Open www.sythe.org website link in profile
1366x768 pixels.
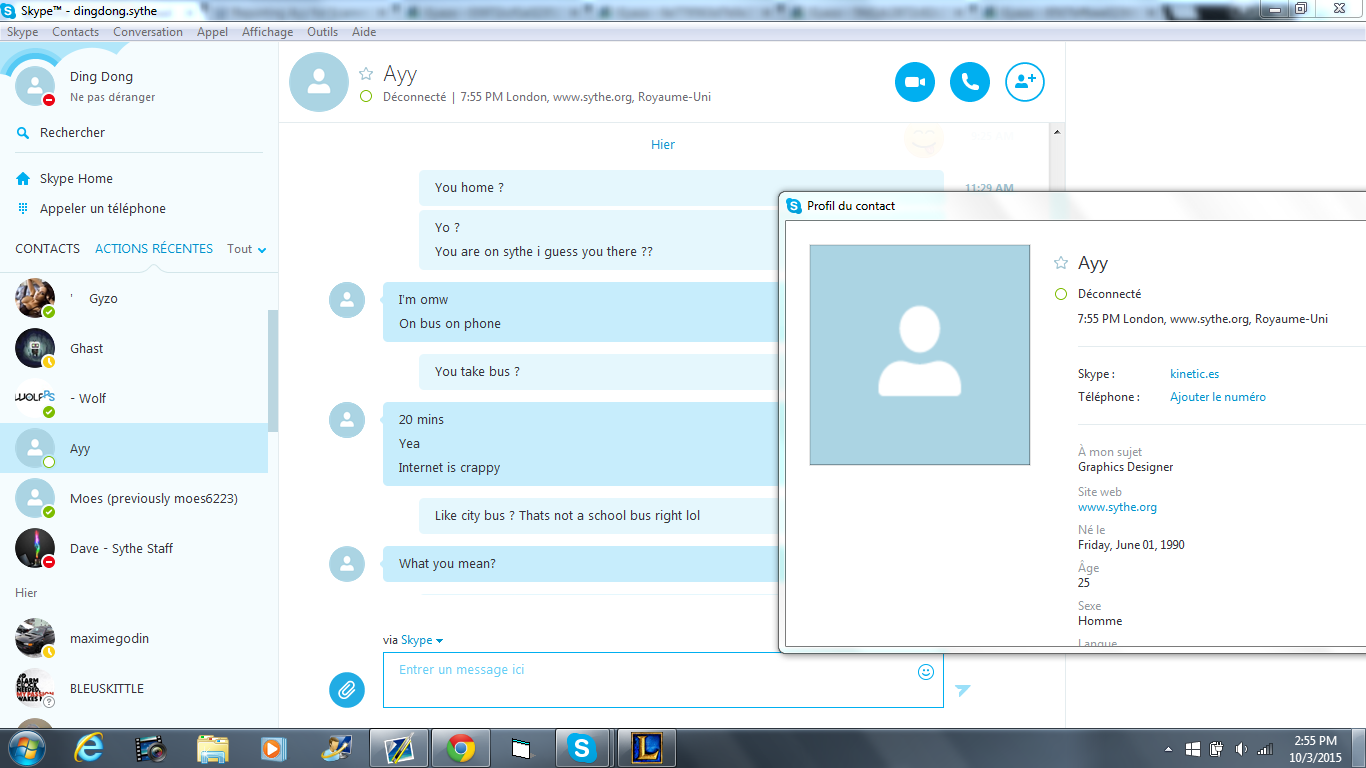tap(1117, 507)
